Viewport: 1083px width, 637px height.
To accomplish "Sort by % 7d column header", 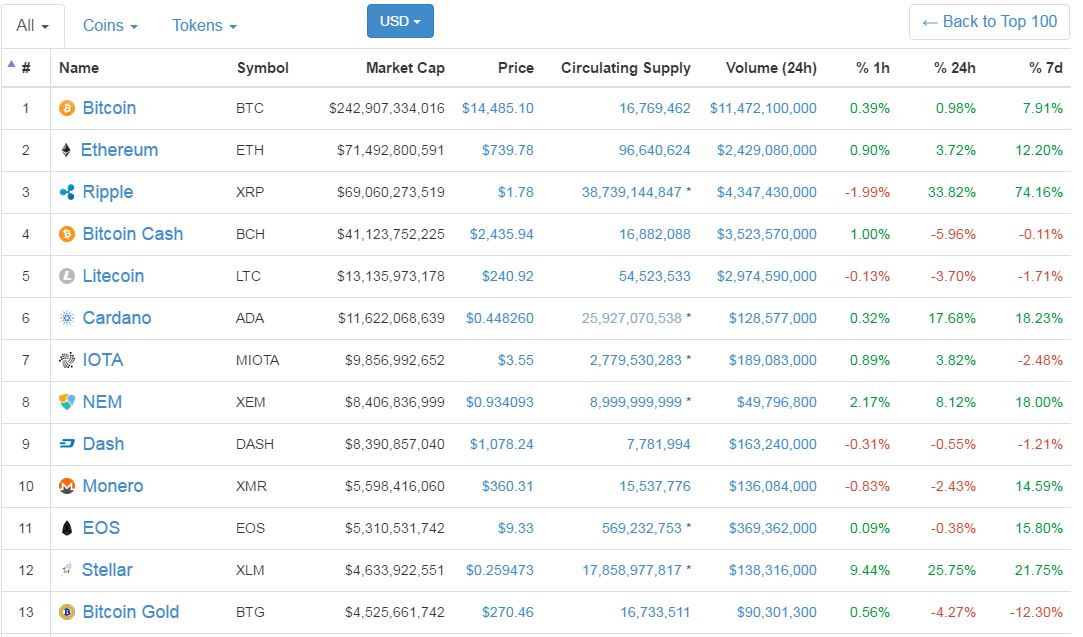I will [x=1045, y=68].
